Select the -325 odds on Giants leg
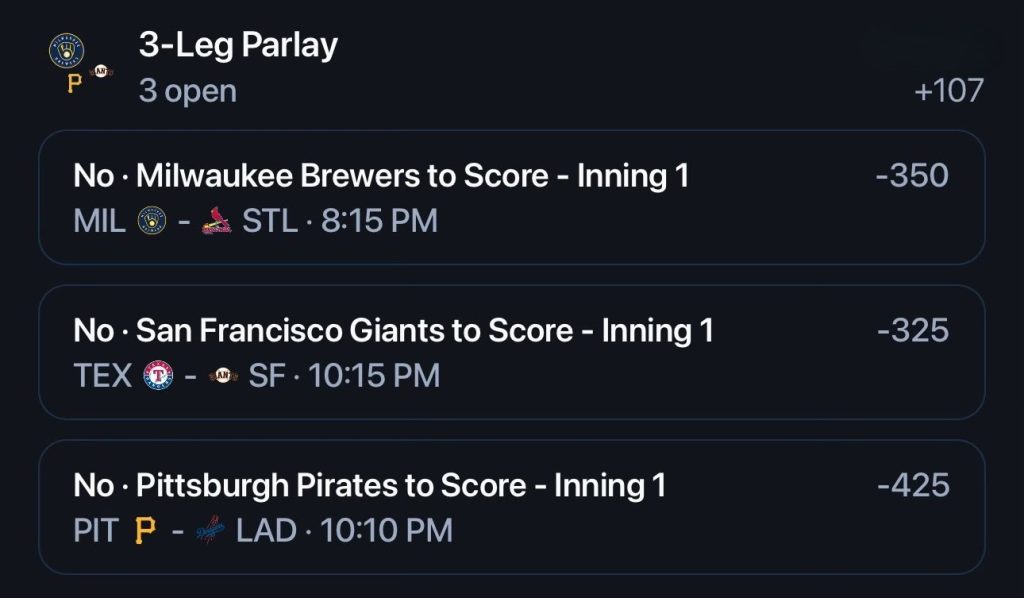This screenshot has width=1024, height=598. click(913, 330)
